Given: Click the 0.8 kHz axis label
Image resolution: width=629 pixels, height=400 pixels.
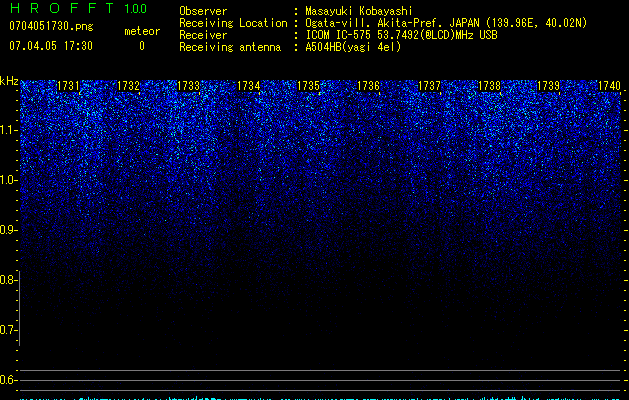Looking at the screenshot, I should tap(8, 280).
